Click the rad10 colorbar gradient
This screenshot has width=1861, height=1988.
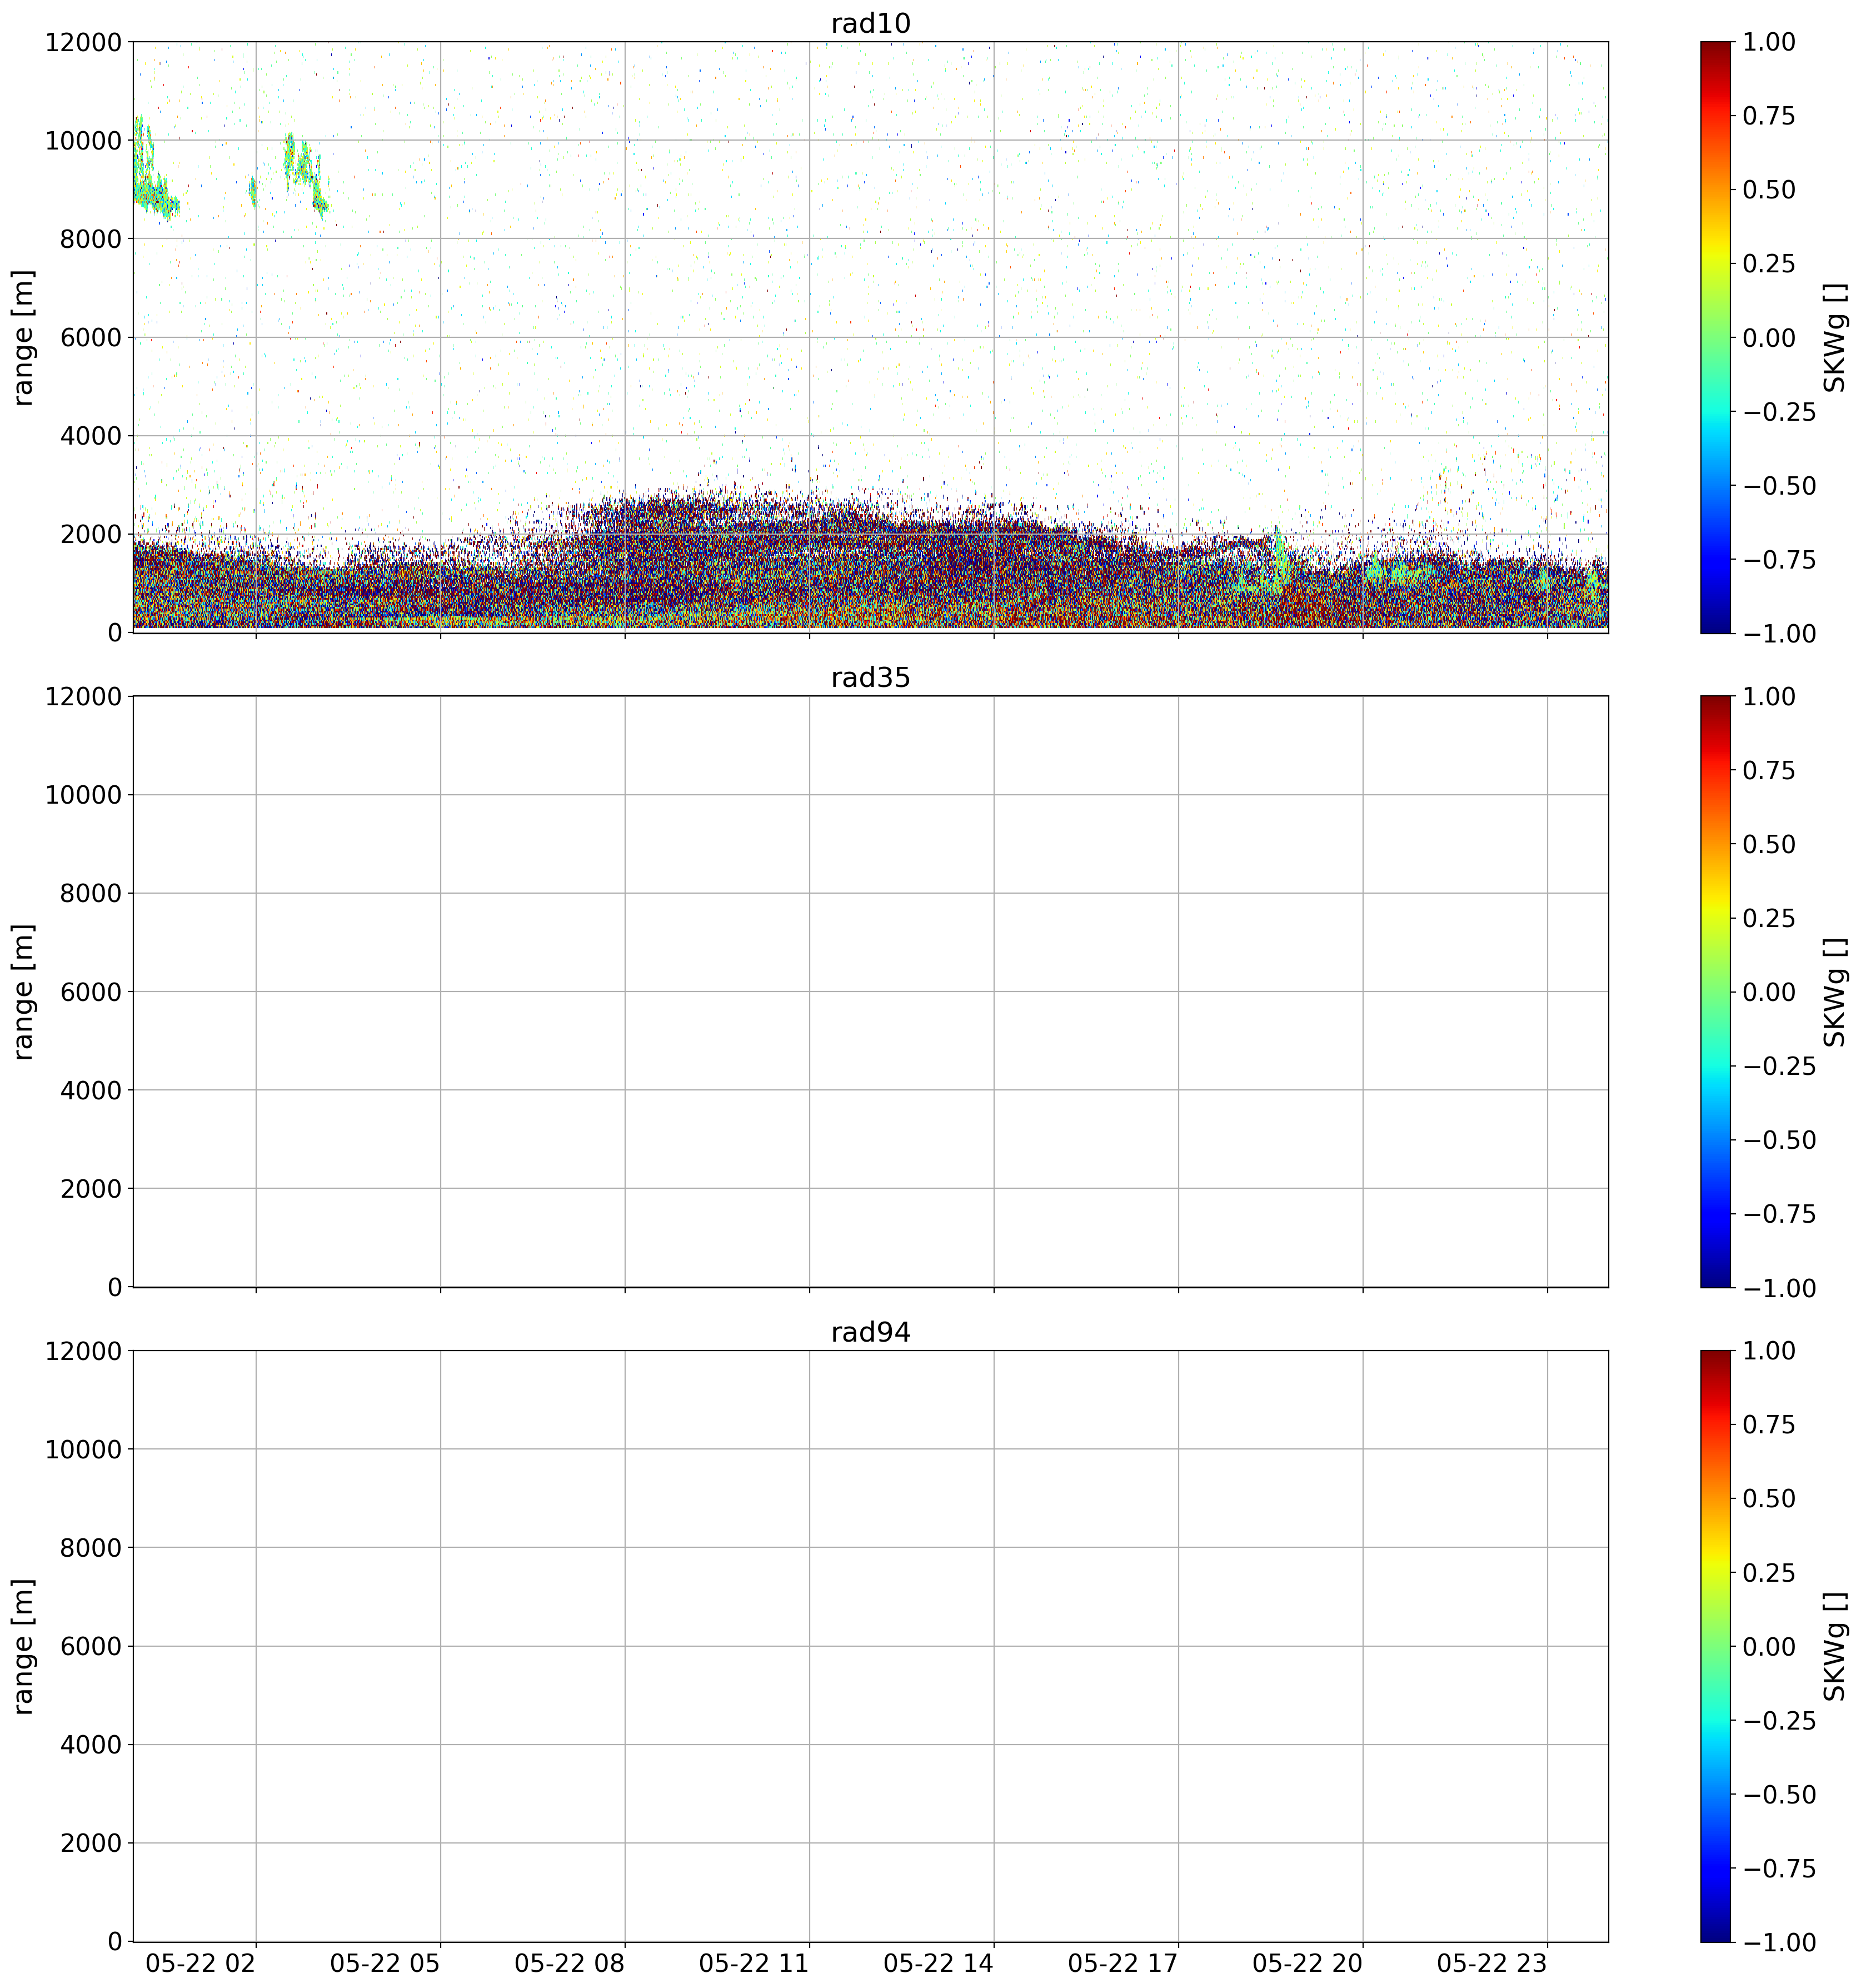(x=1715, y=337)
